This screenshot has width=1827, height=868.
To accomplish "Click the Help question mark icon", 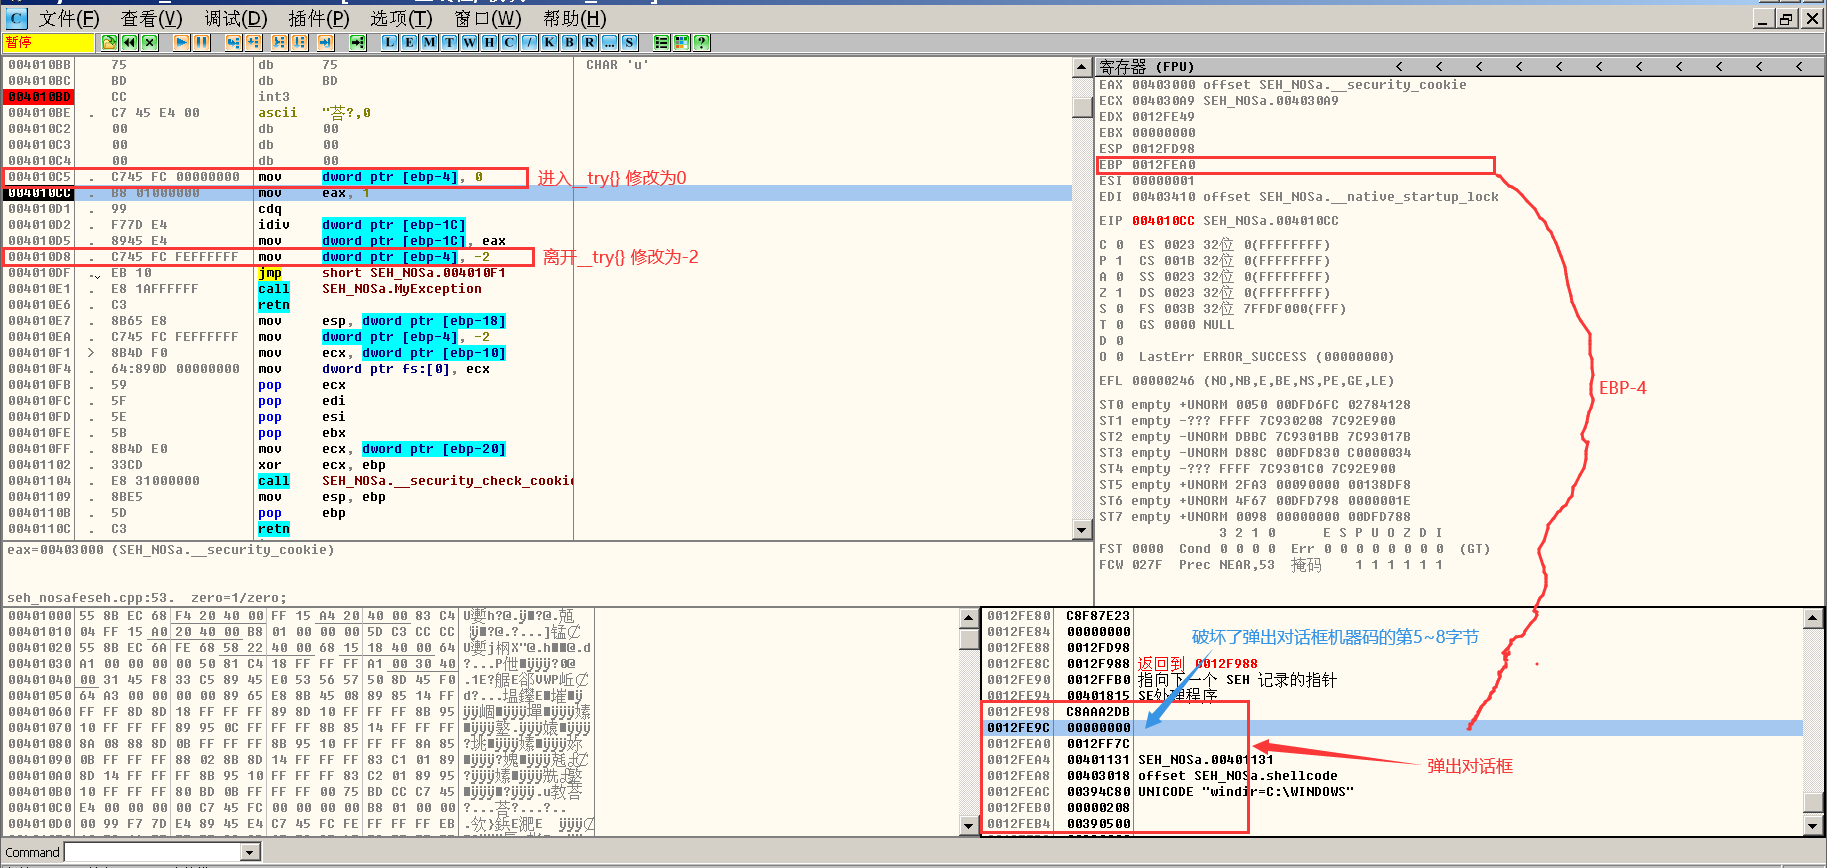I will click(702, 42).
